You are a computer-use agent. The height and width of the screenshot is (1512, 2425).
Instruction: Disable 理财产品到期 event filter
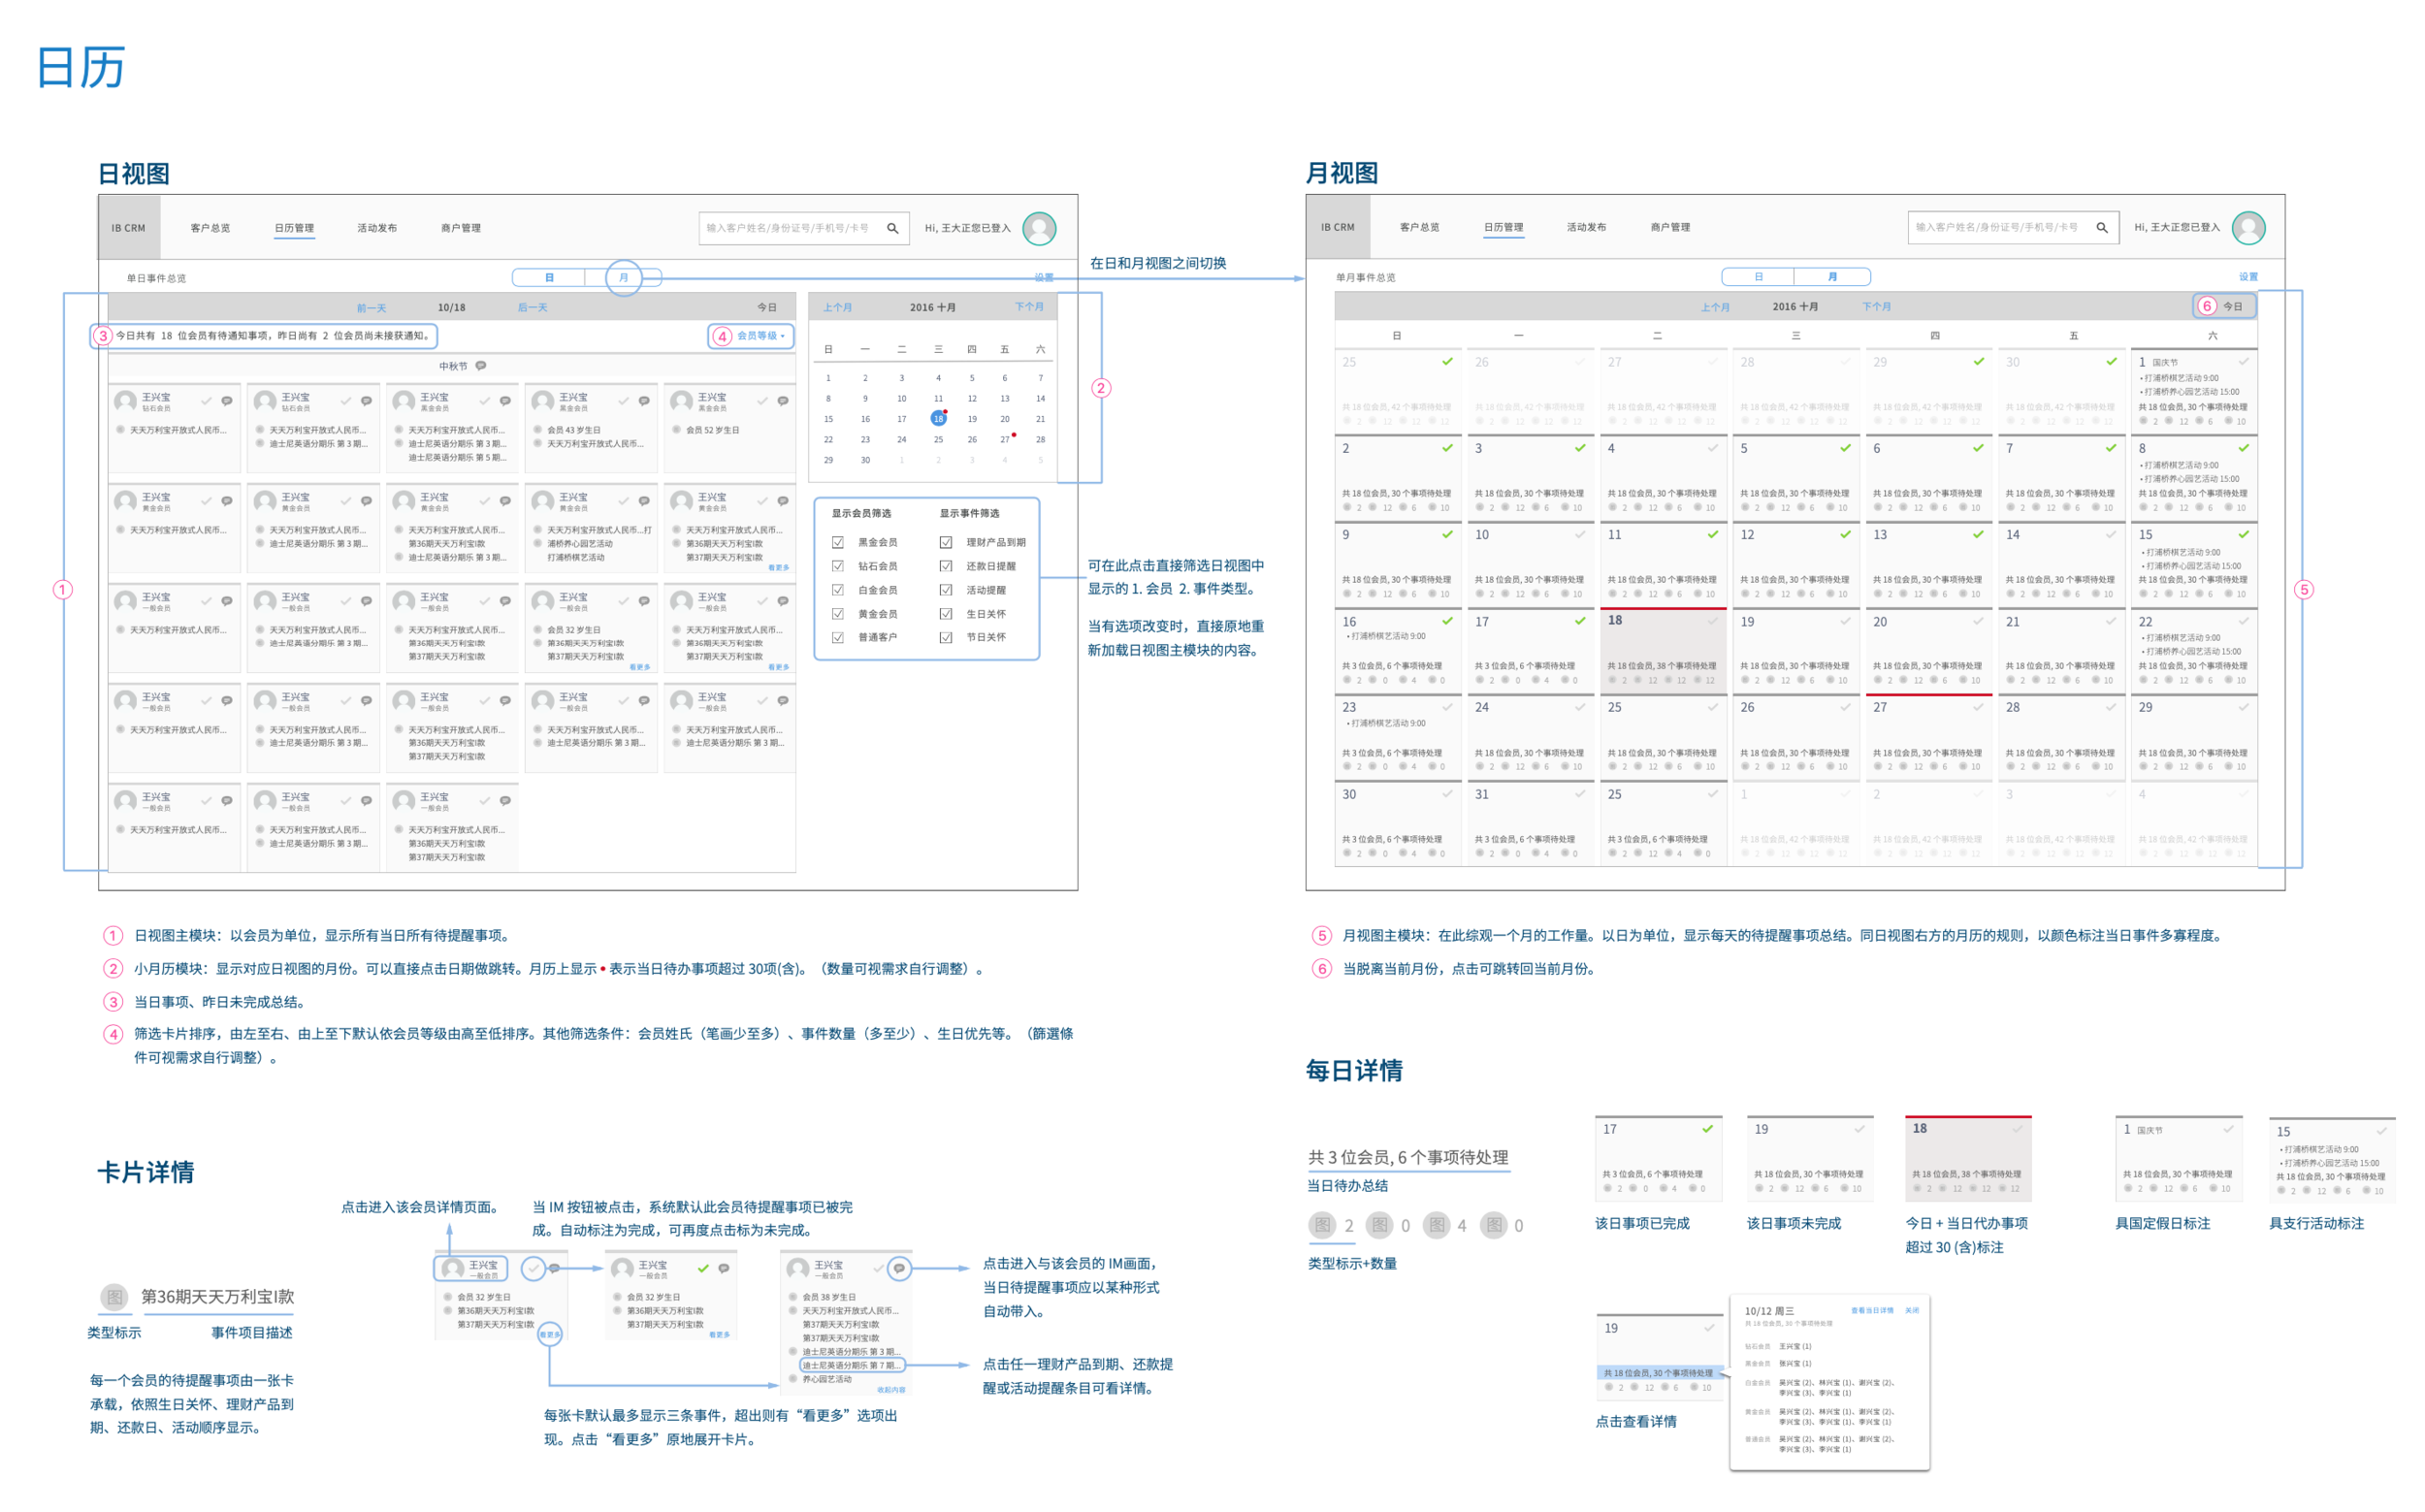(x=945, y=542)
